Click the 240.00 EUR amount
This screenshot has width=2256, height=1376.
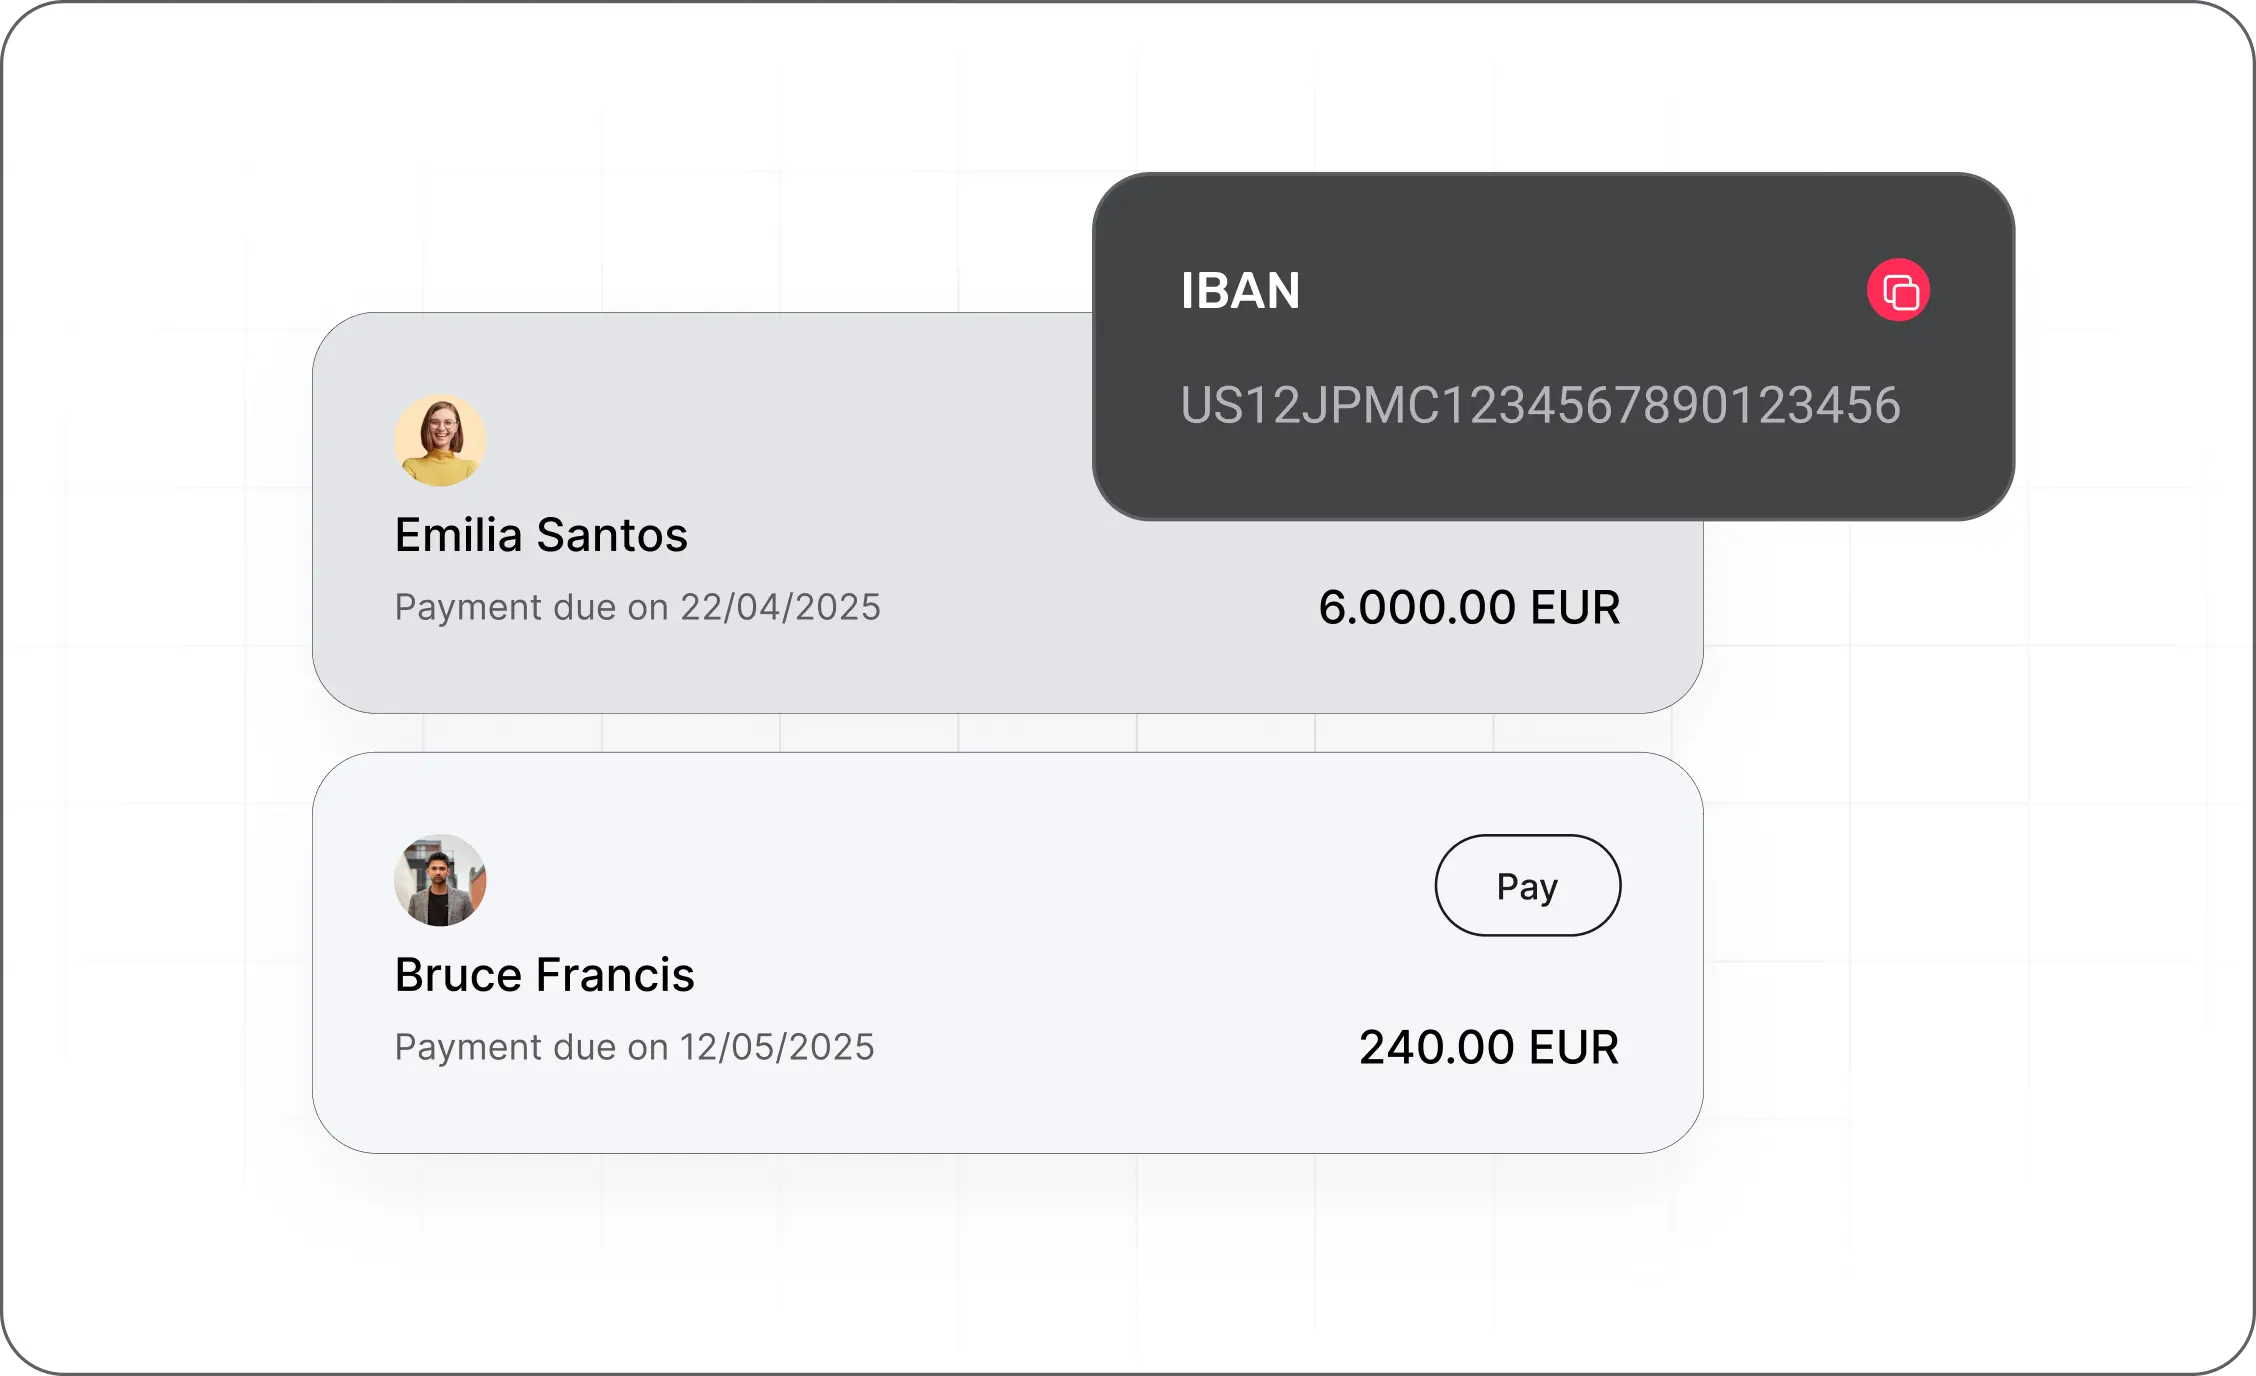point(1488,1048)
